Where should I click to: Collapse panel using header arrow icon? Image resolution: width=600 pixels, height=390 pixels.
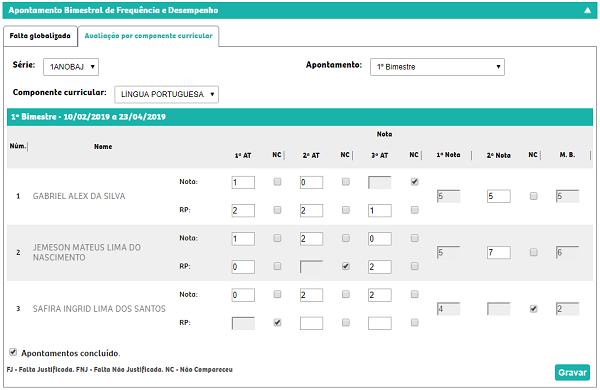point(587,10)
